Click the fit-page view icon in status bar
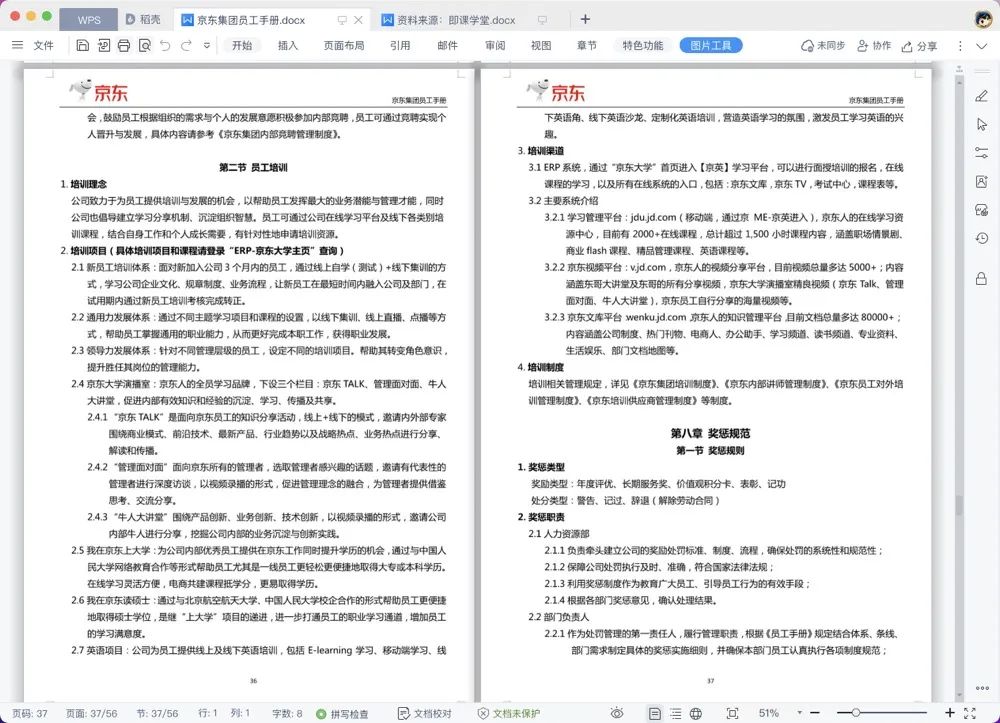The width and height of the screenshot is (1000, 723). [732, 713]
